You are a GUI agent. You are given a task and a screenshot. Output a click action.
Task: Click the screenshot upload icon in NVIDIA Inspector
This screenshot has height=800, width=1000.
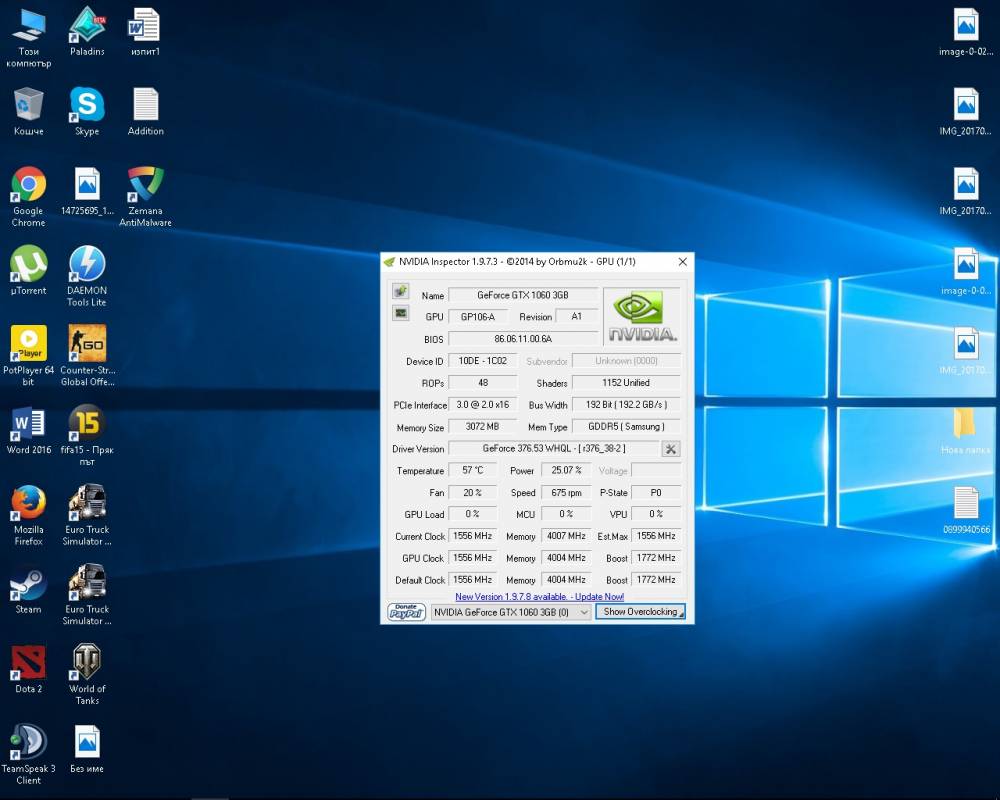(401, 292)
